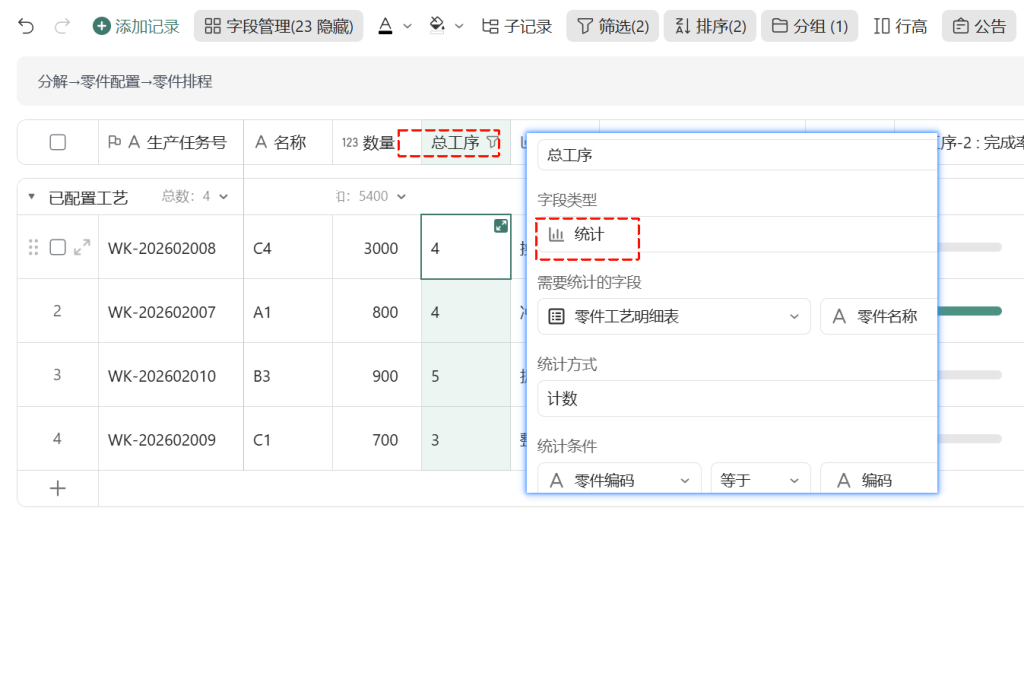1024x676 pixels.
Task: Select quantity cell 800
Action: point(377,312)
